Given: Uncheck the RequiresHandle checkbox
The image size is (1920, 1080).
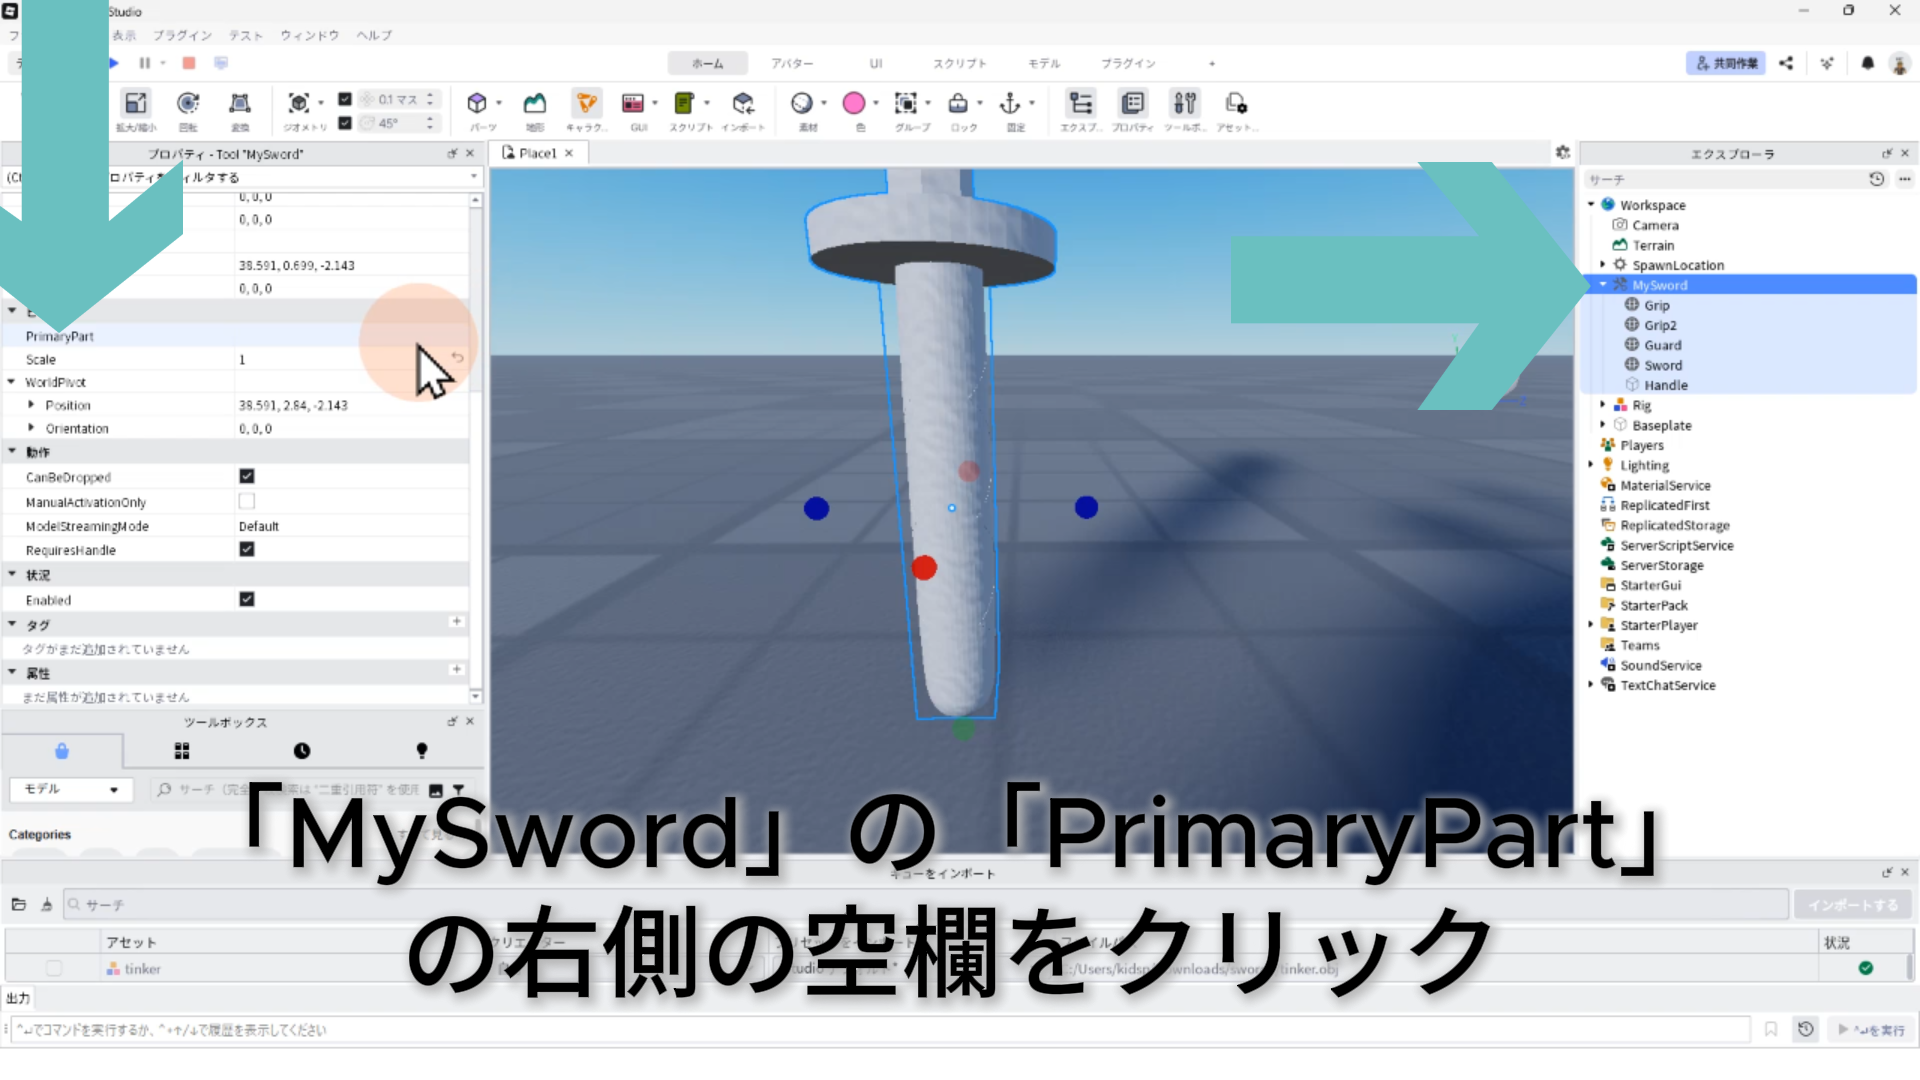Looking at the screenshot, I should [x=247, y=549].
